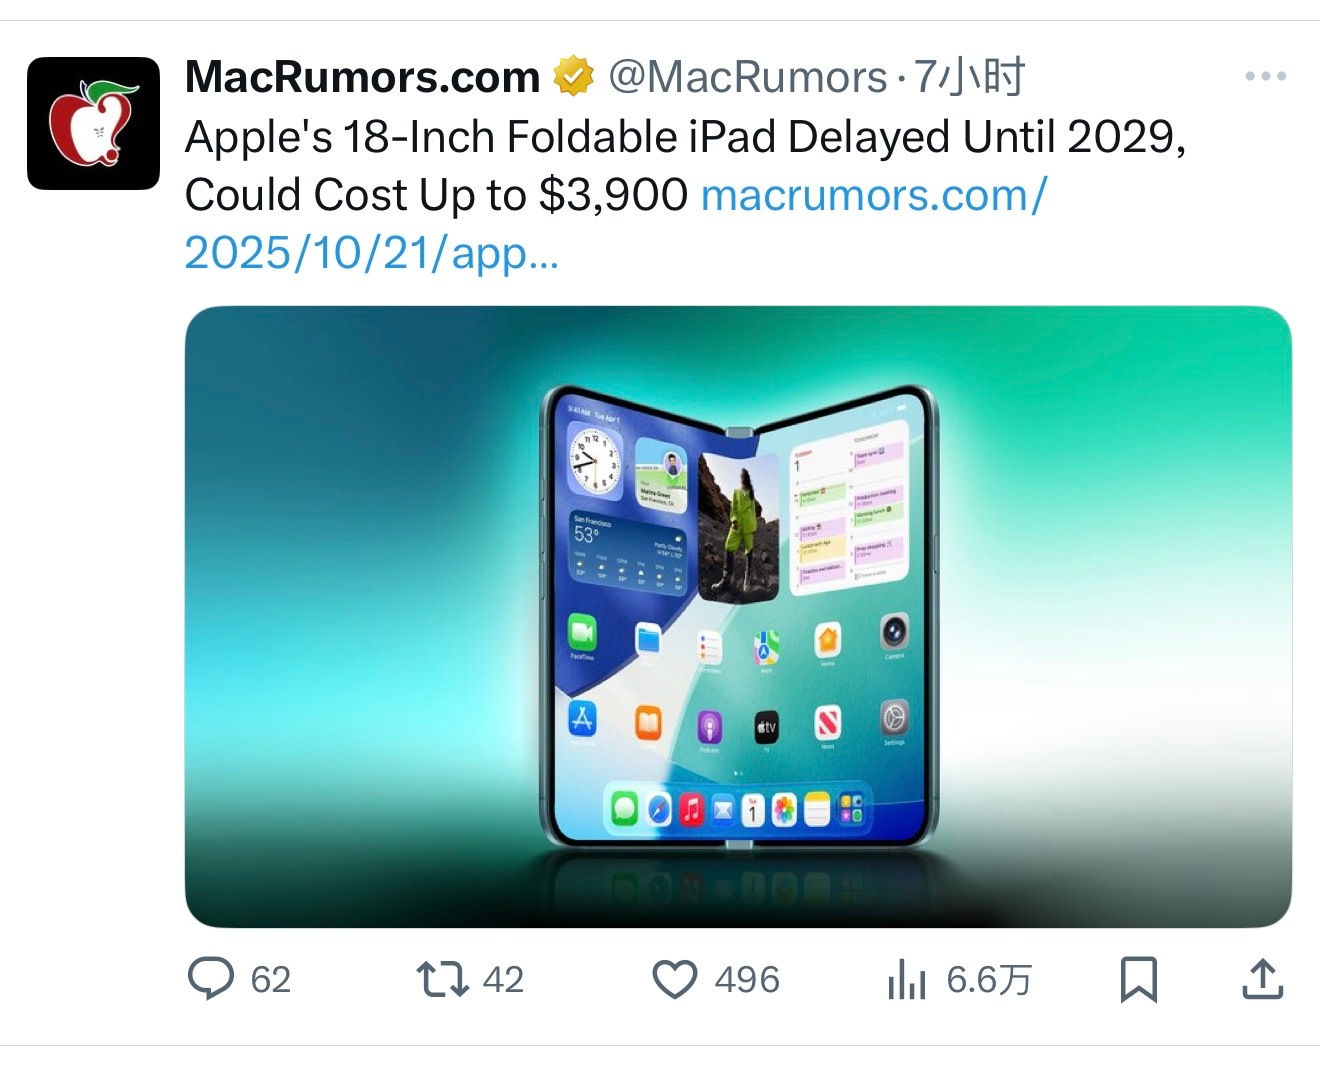Open the macrumors.com article link

(x=874, y=195)
